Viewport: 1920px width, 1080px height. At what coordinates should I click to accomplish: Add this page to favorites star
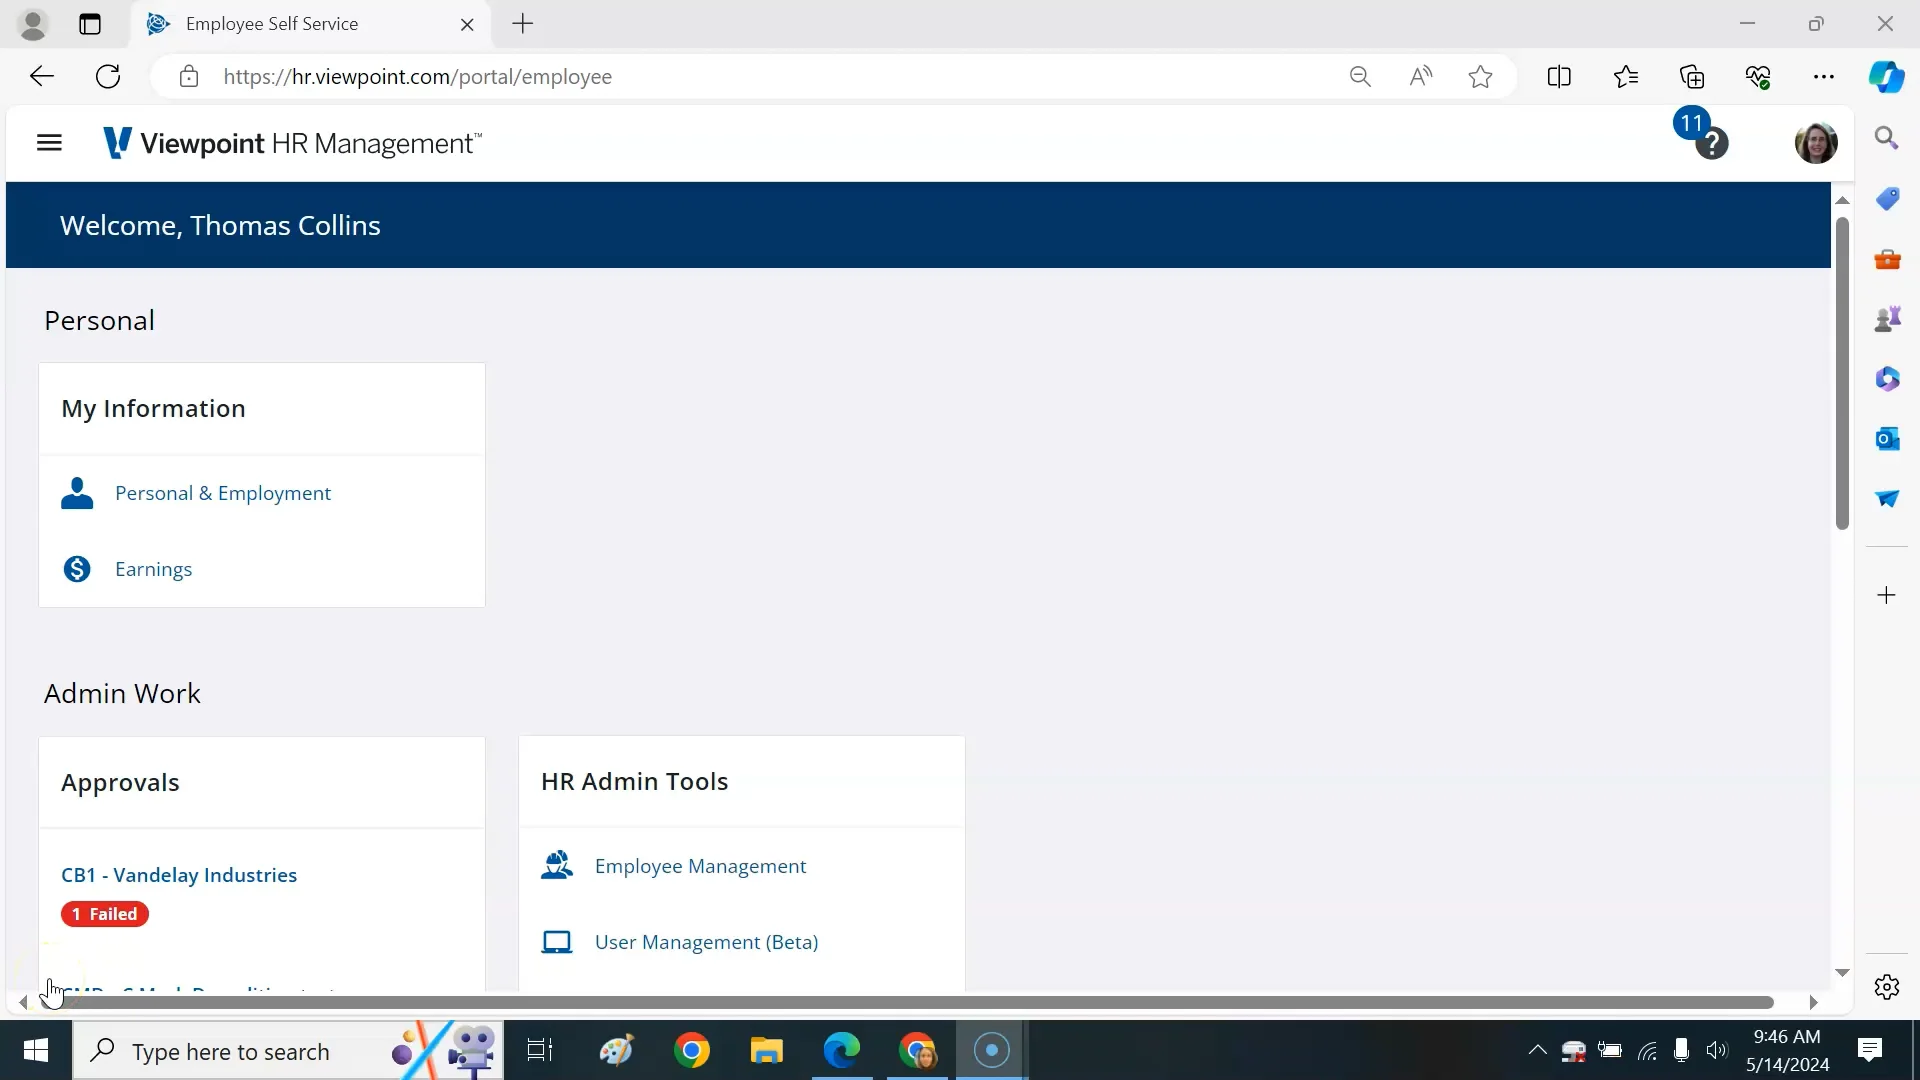coord(1481,77)
